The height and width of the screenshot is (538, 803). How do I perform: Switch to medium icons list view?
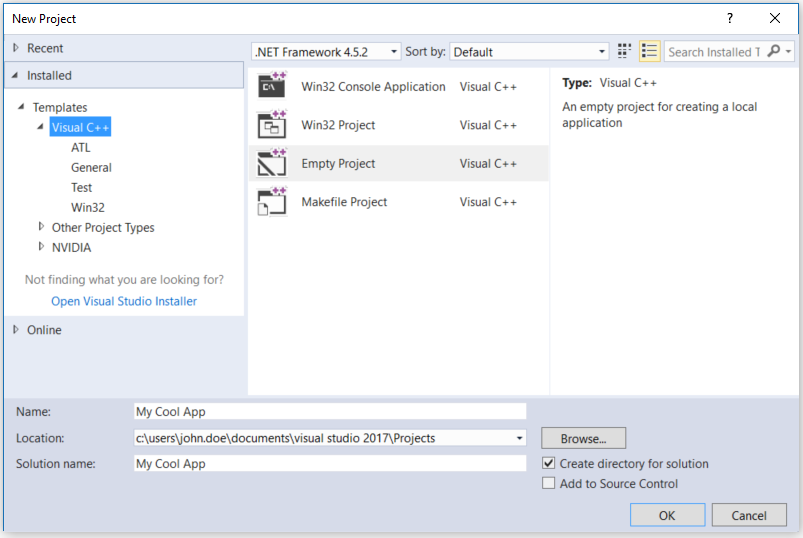click(x=649, y=51)
